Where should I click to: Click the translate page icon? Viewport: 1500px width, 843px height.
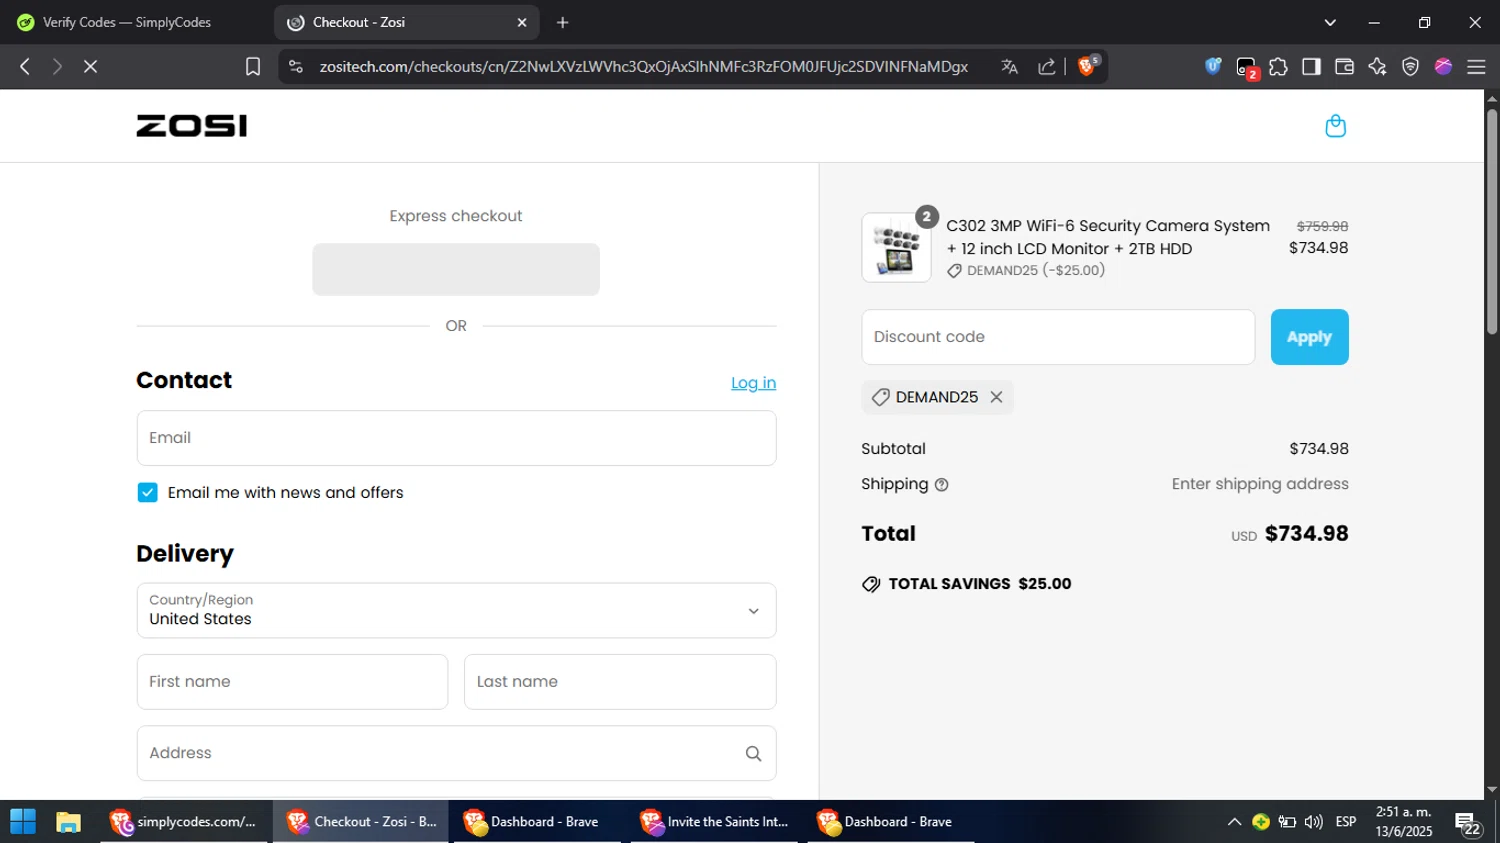pyautogui.click(x=1010, y=66)
